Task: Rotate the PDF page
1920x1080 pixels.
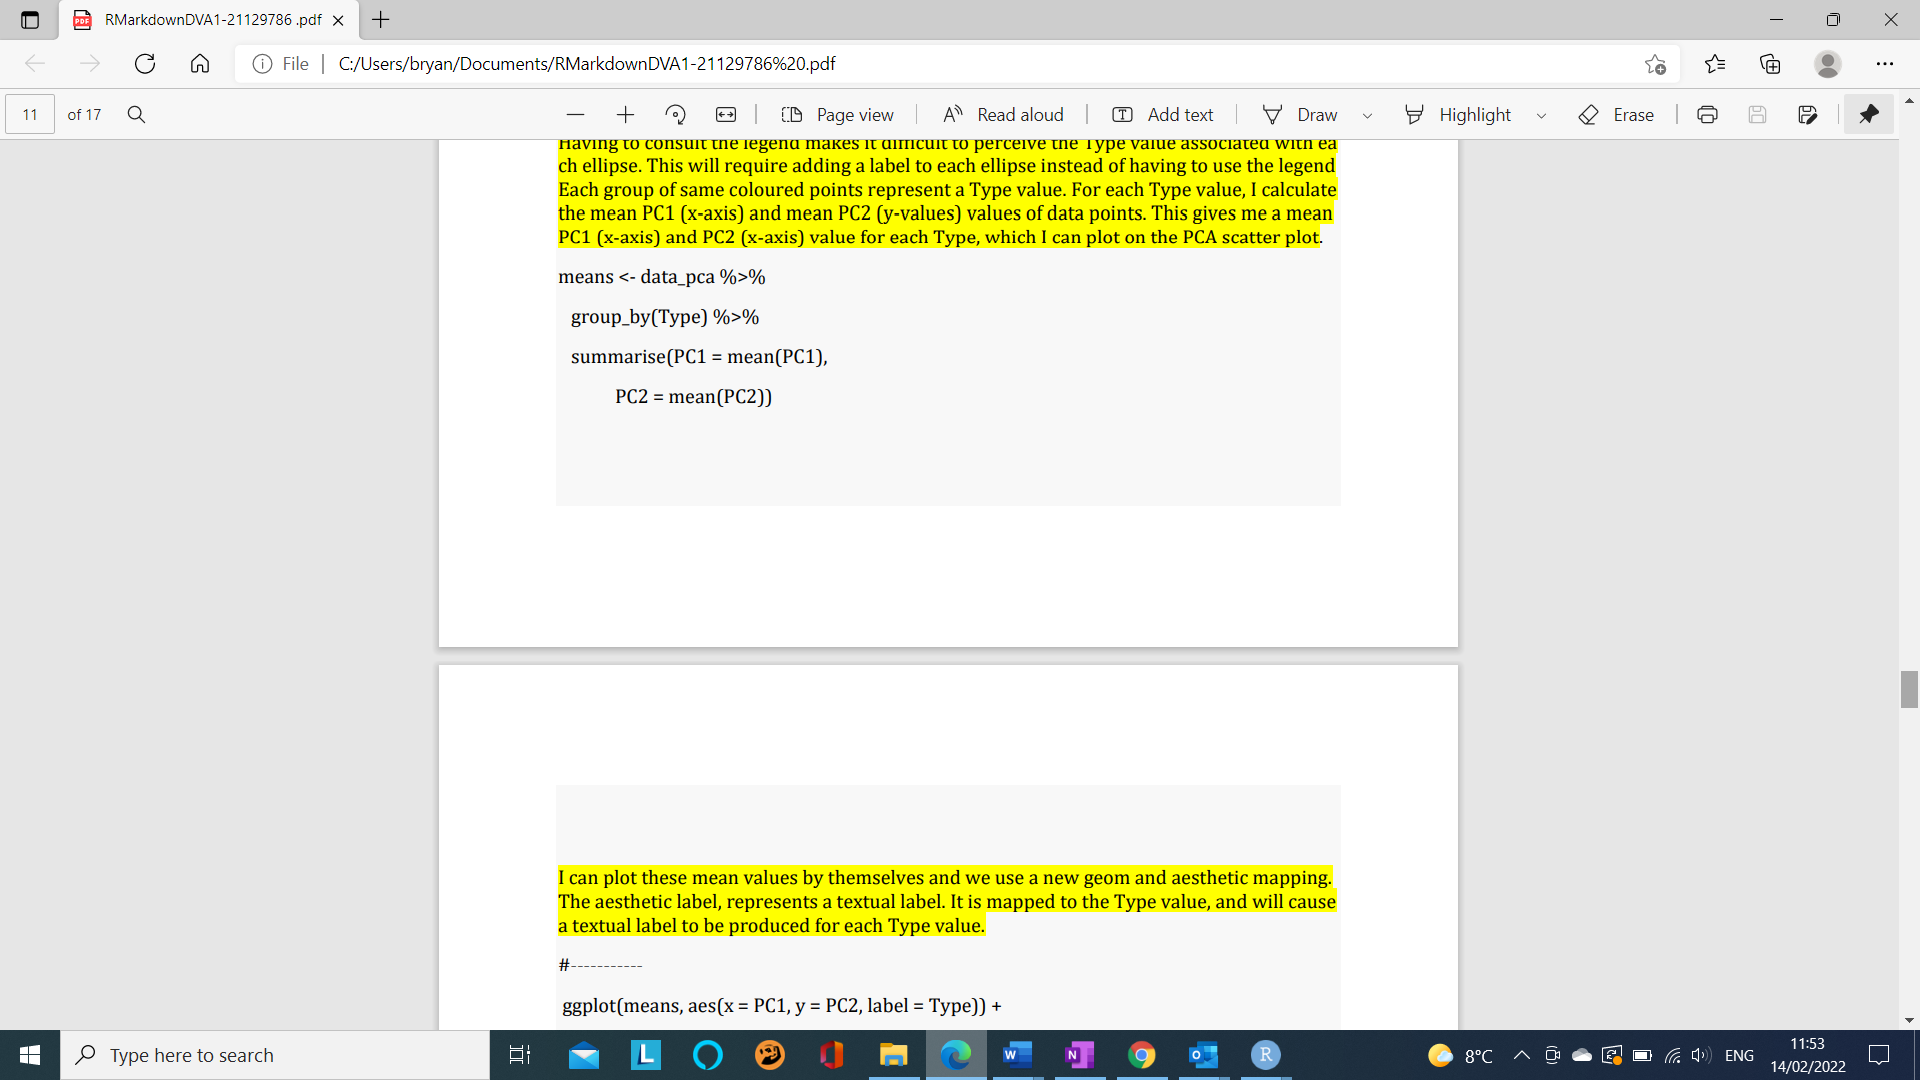Action: point(676,115)
